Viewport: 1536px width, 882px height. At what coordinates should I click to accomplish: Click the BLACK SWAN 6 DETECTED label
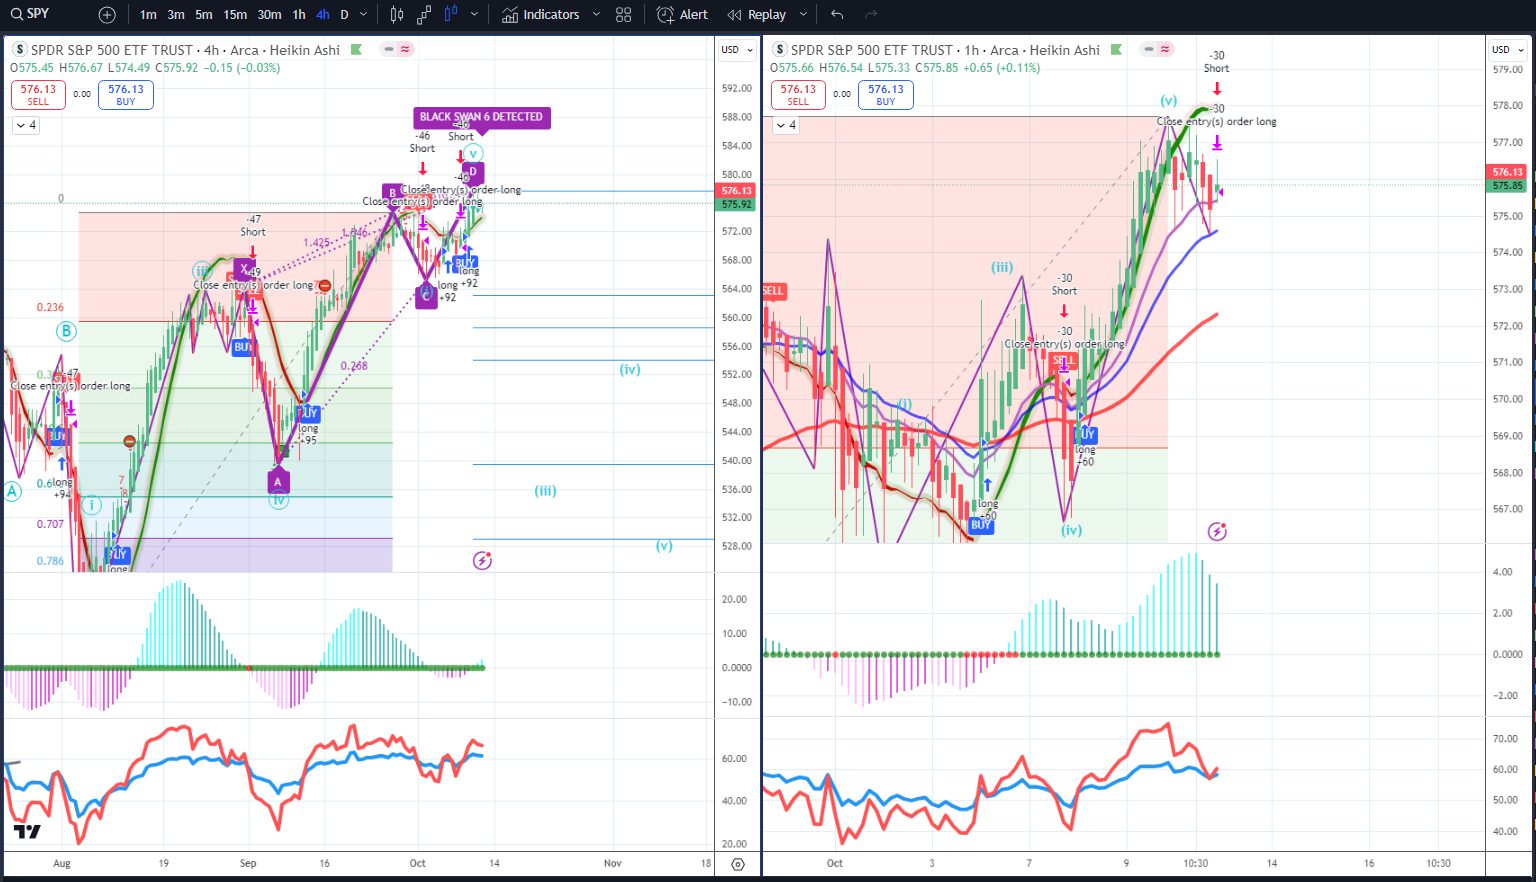pyautogui.click(x=481, y=117)
